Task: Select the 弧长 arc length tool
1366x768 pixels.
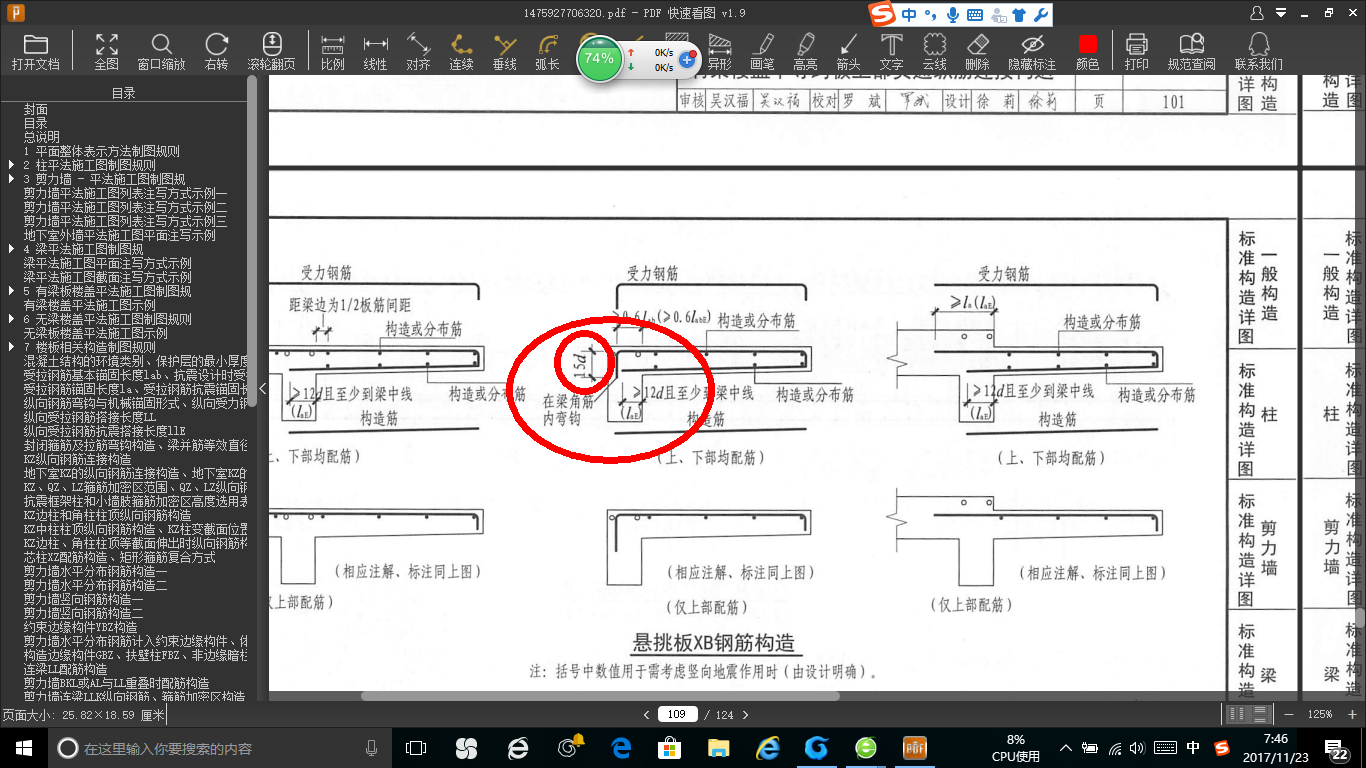Action: [547, 52]
